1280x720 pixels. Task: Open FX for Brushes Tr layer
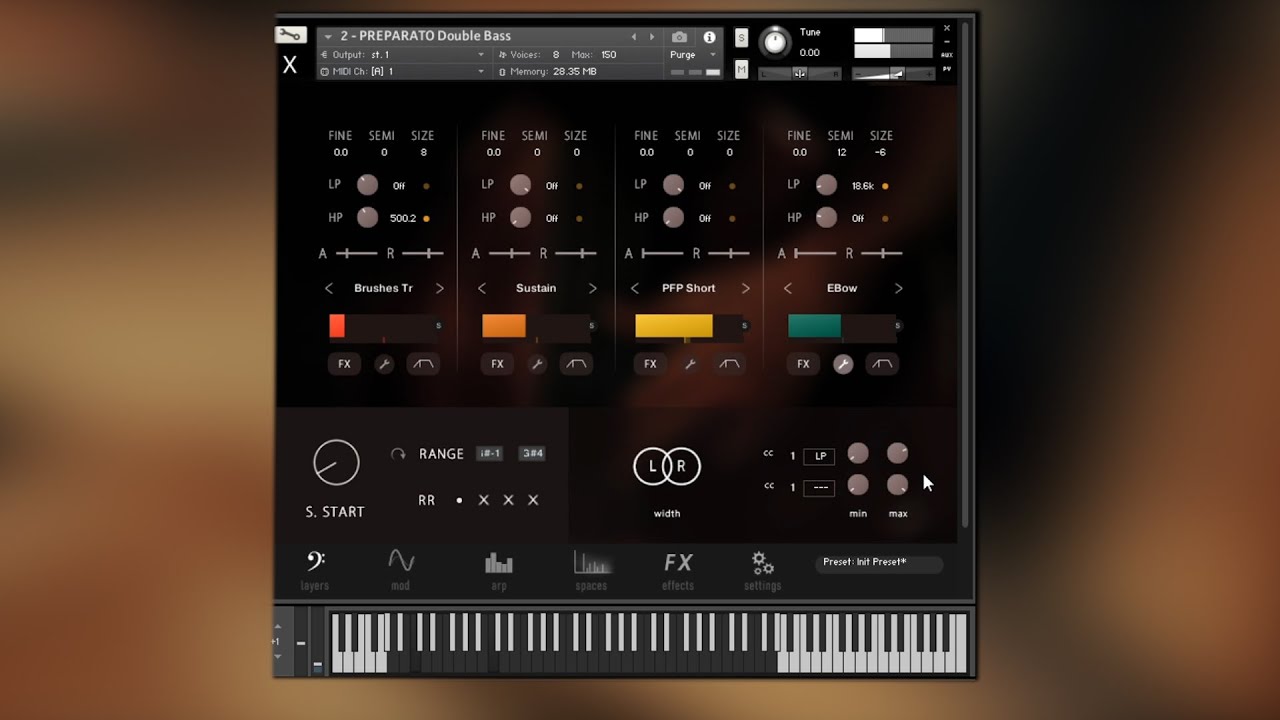(x=344, y=364)
